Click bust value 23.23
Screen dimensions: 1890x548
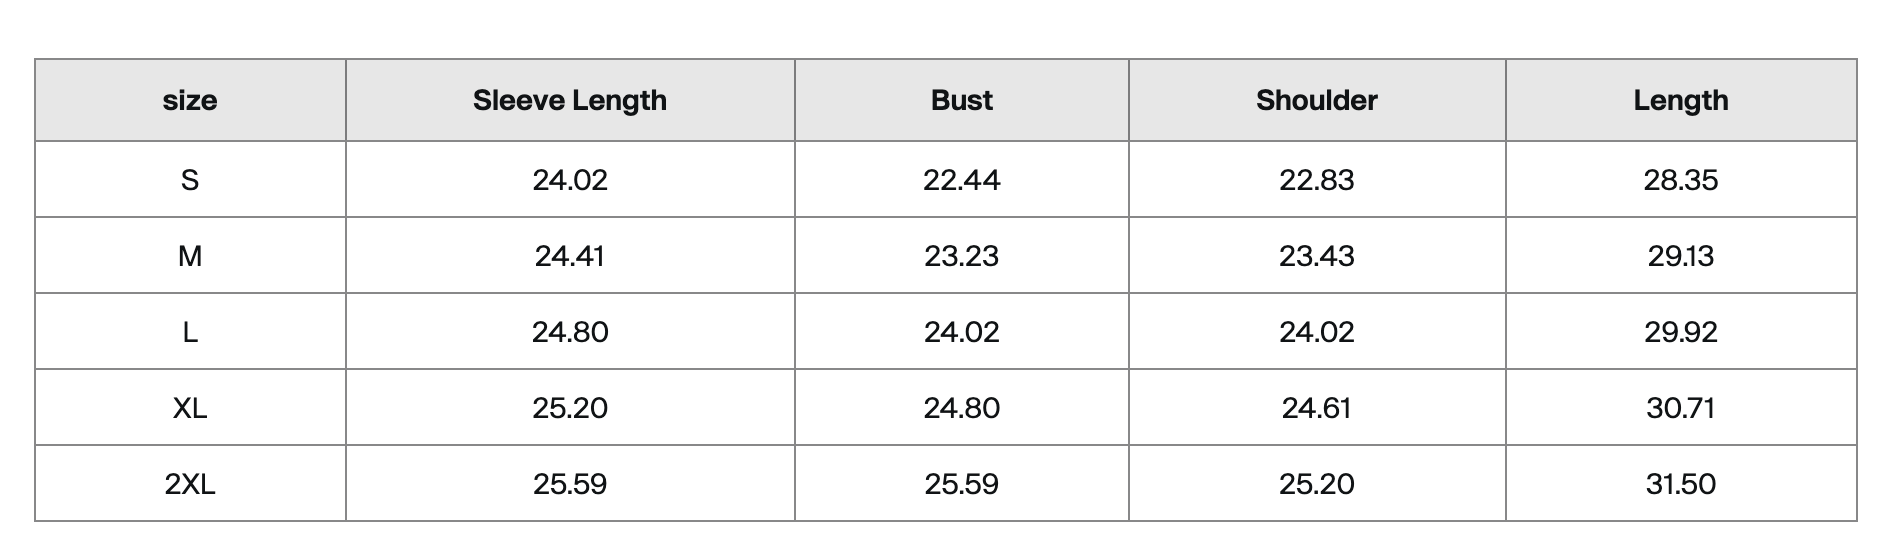point(962,256)
